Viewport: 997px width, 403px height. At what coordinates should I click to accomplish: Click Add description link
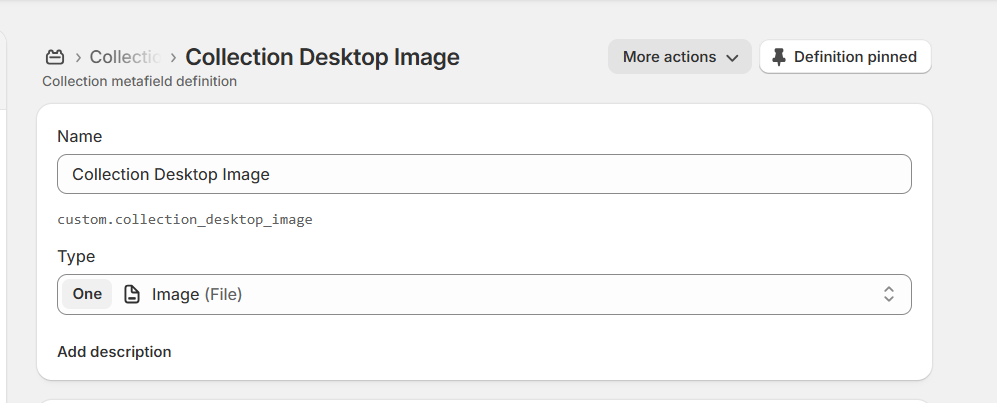114,352
